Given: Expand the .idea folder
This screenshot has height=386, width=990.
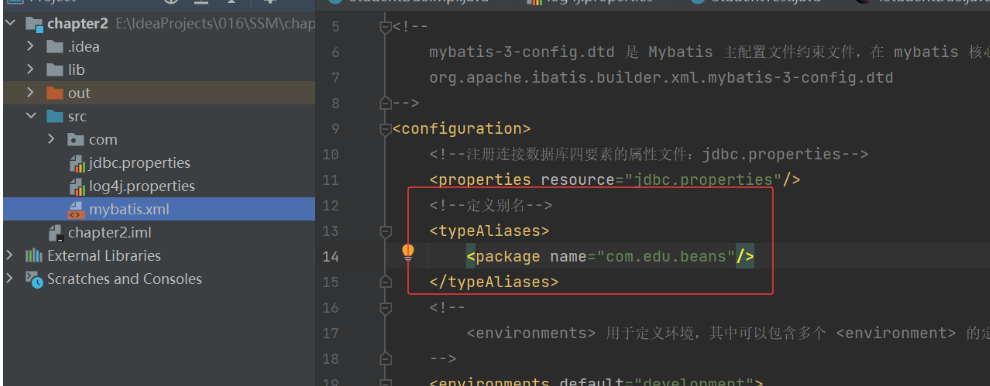Looking at the screenshot, I should tap(30, 47).
